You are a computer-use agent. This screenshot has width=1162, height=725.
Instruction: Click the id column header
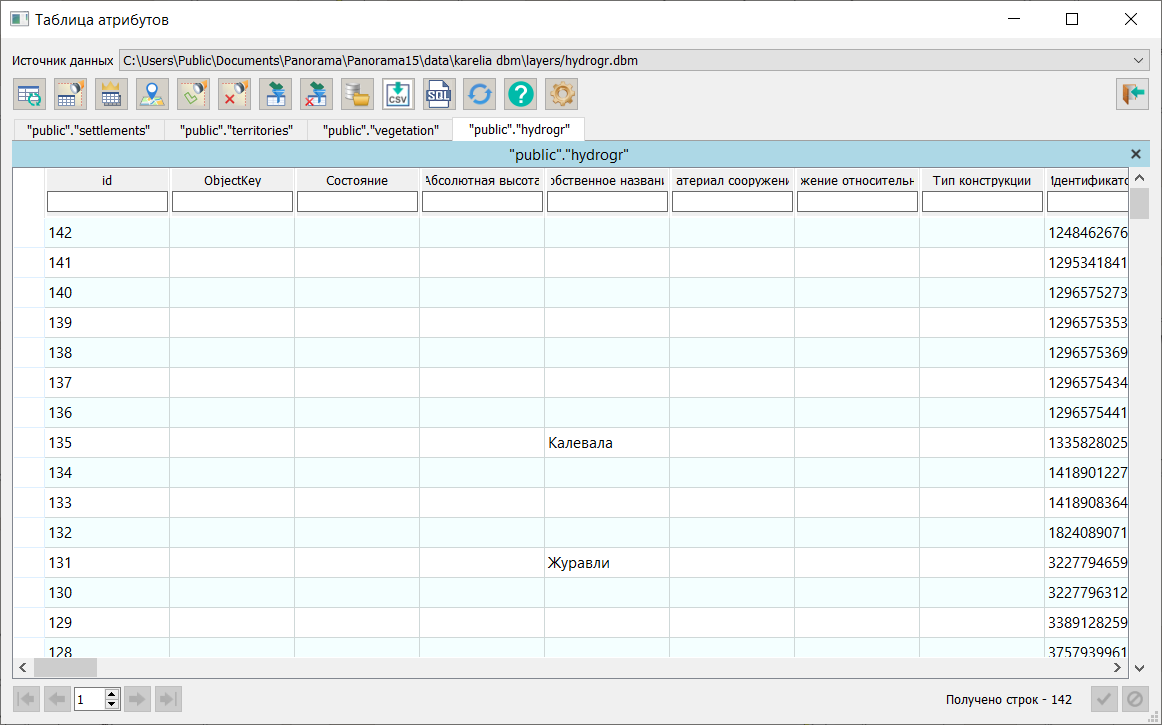(x=107, y=180)
